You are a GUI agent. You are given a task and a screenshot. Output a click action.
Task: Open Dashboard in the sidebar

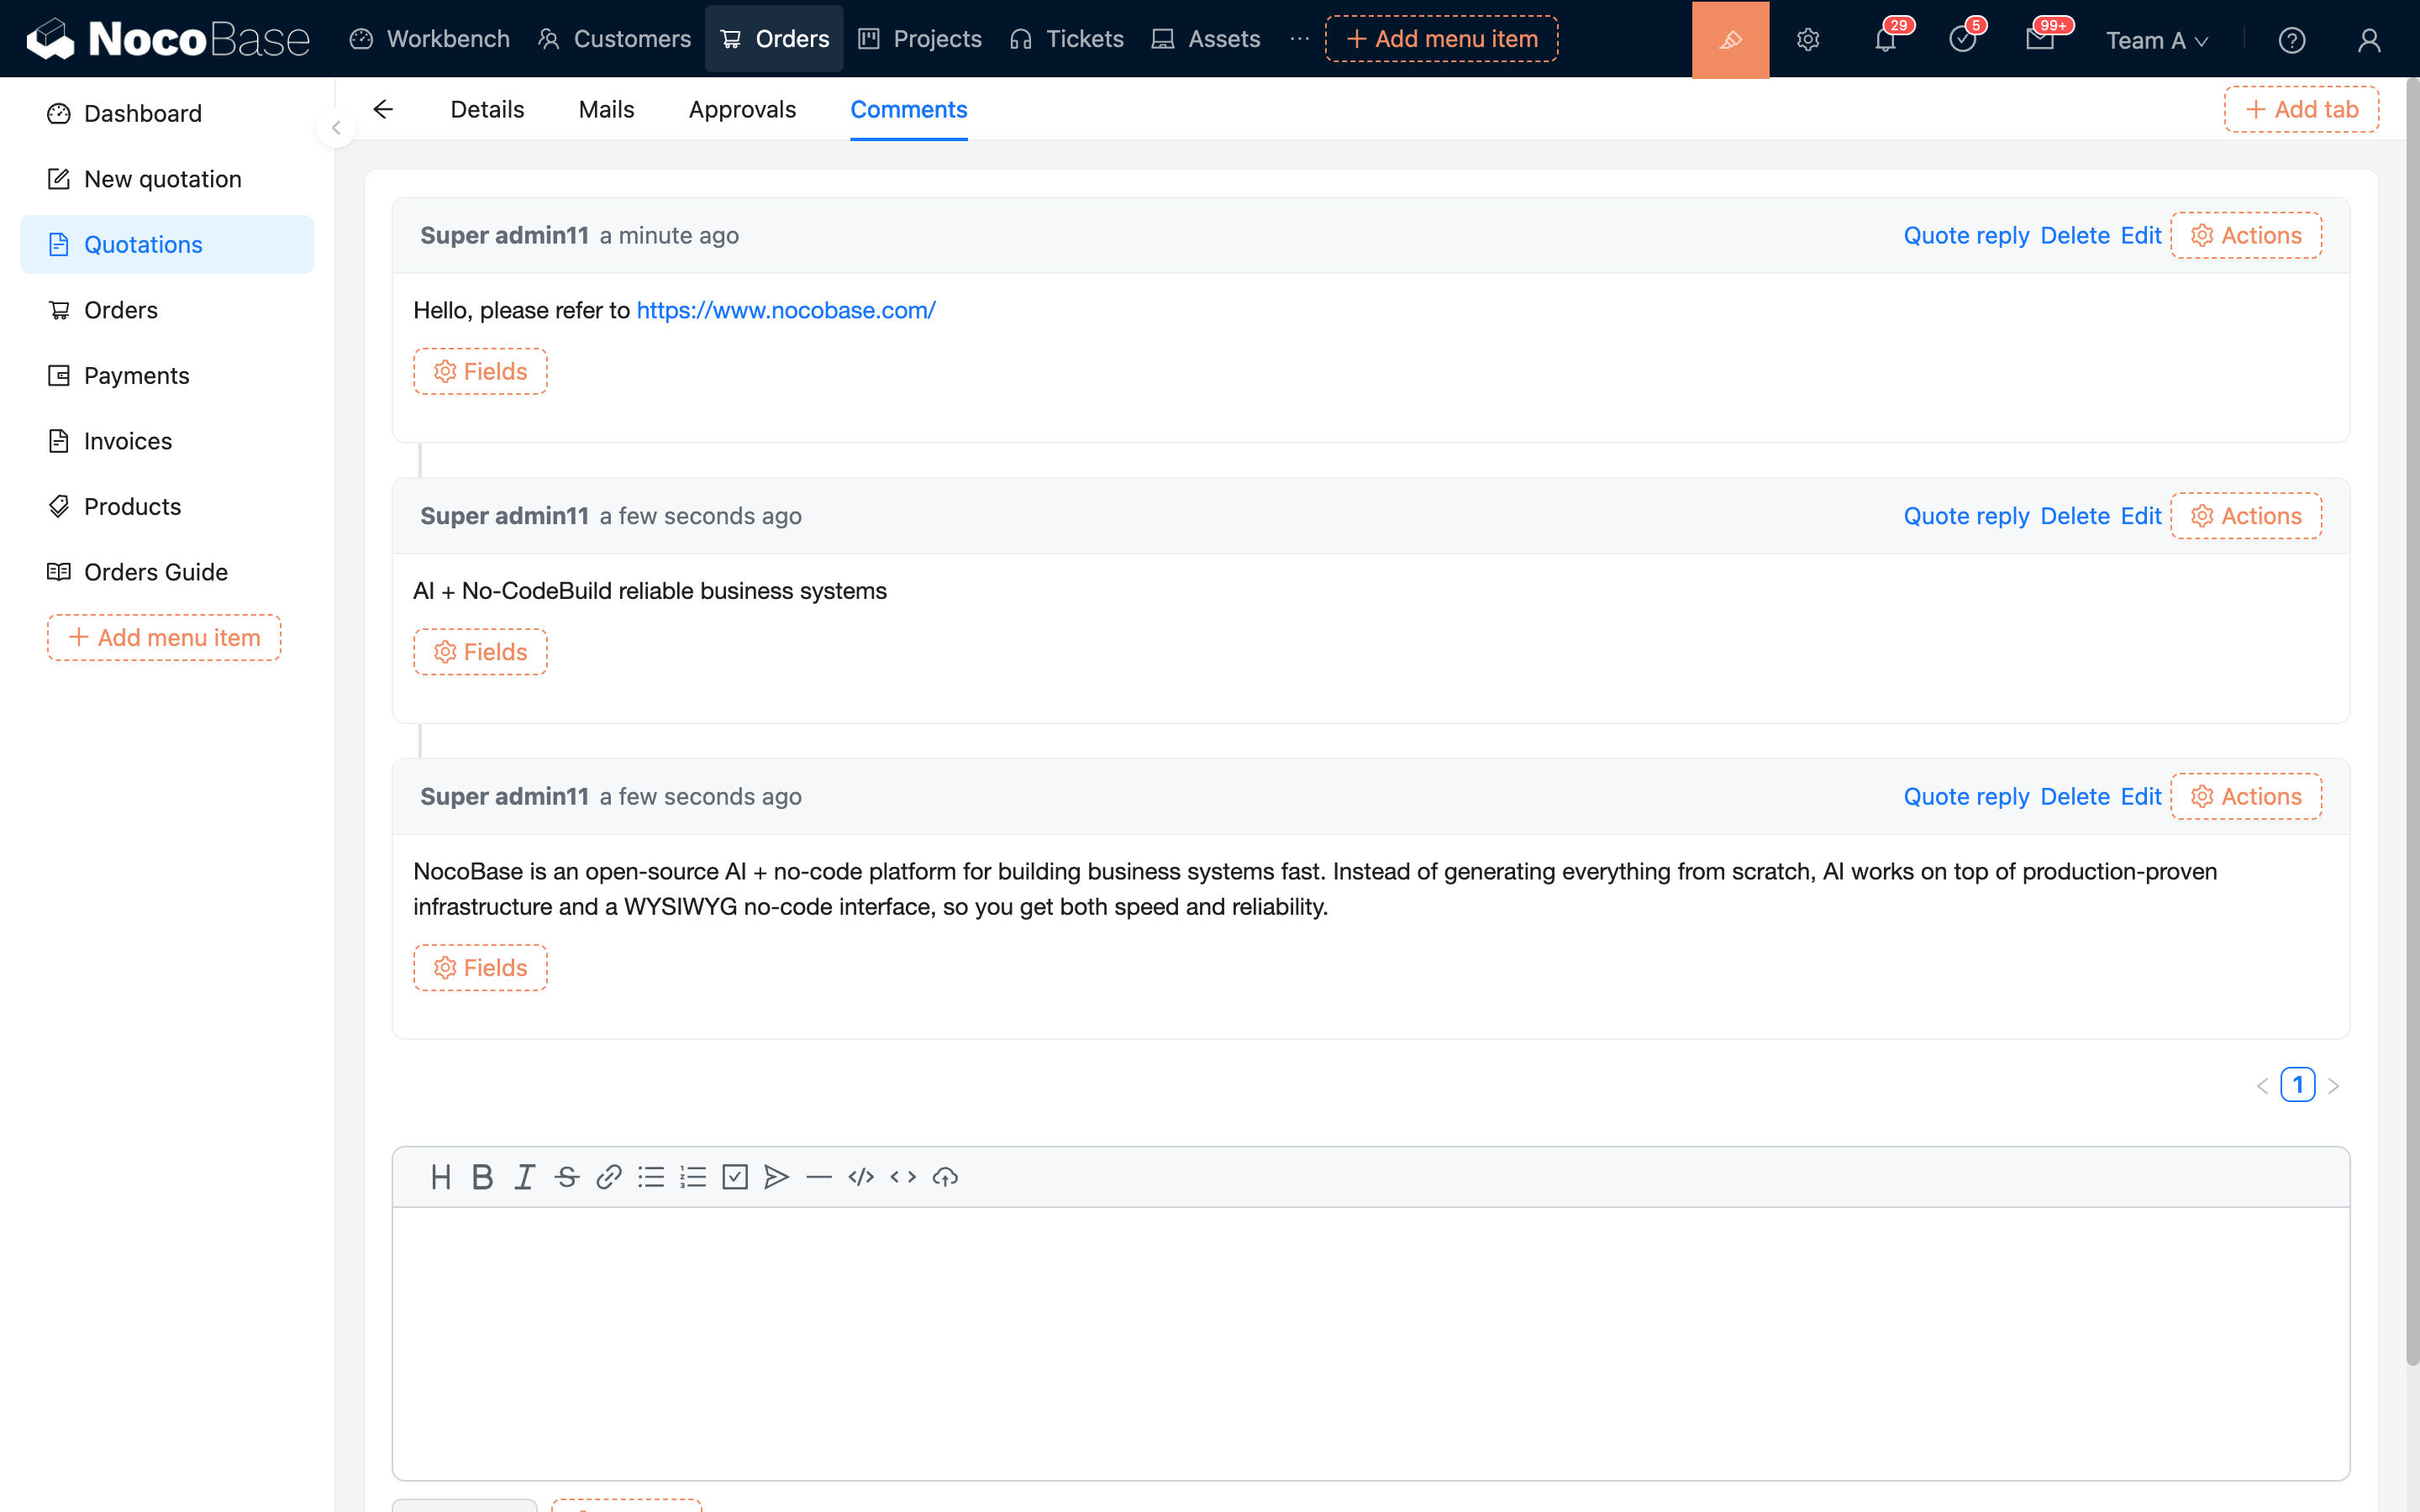point(167,113)
